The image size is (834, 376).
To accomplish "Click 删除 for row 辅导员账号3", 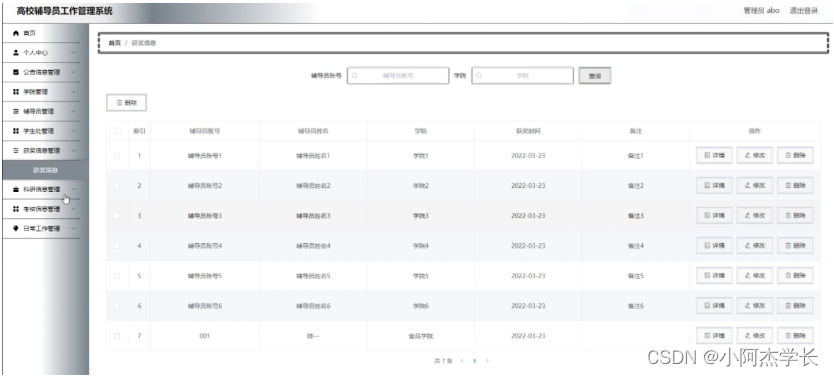I will click(x=795, y=216).
